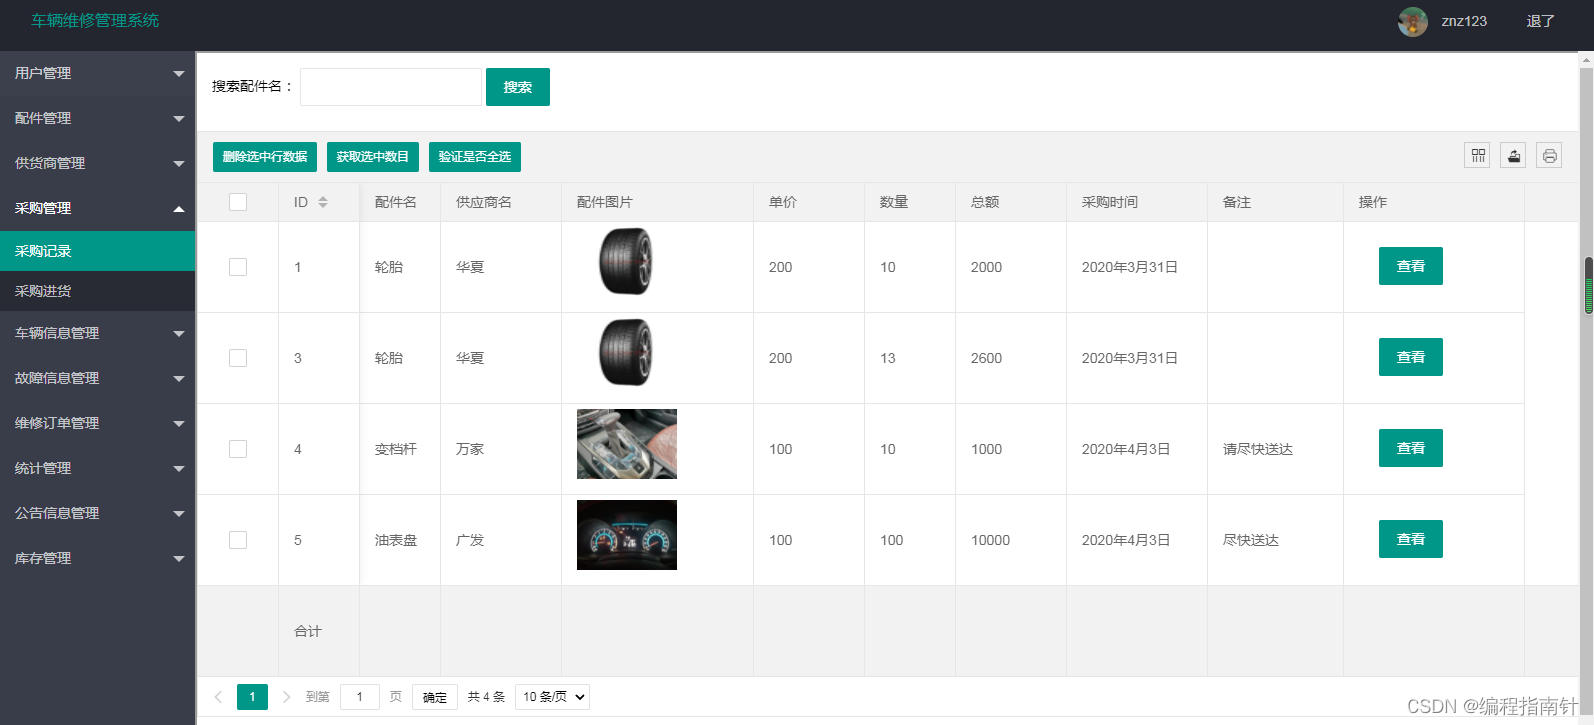Check the row with ID 3
Screen dimensions: 1594x725
(238, 358)
